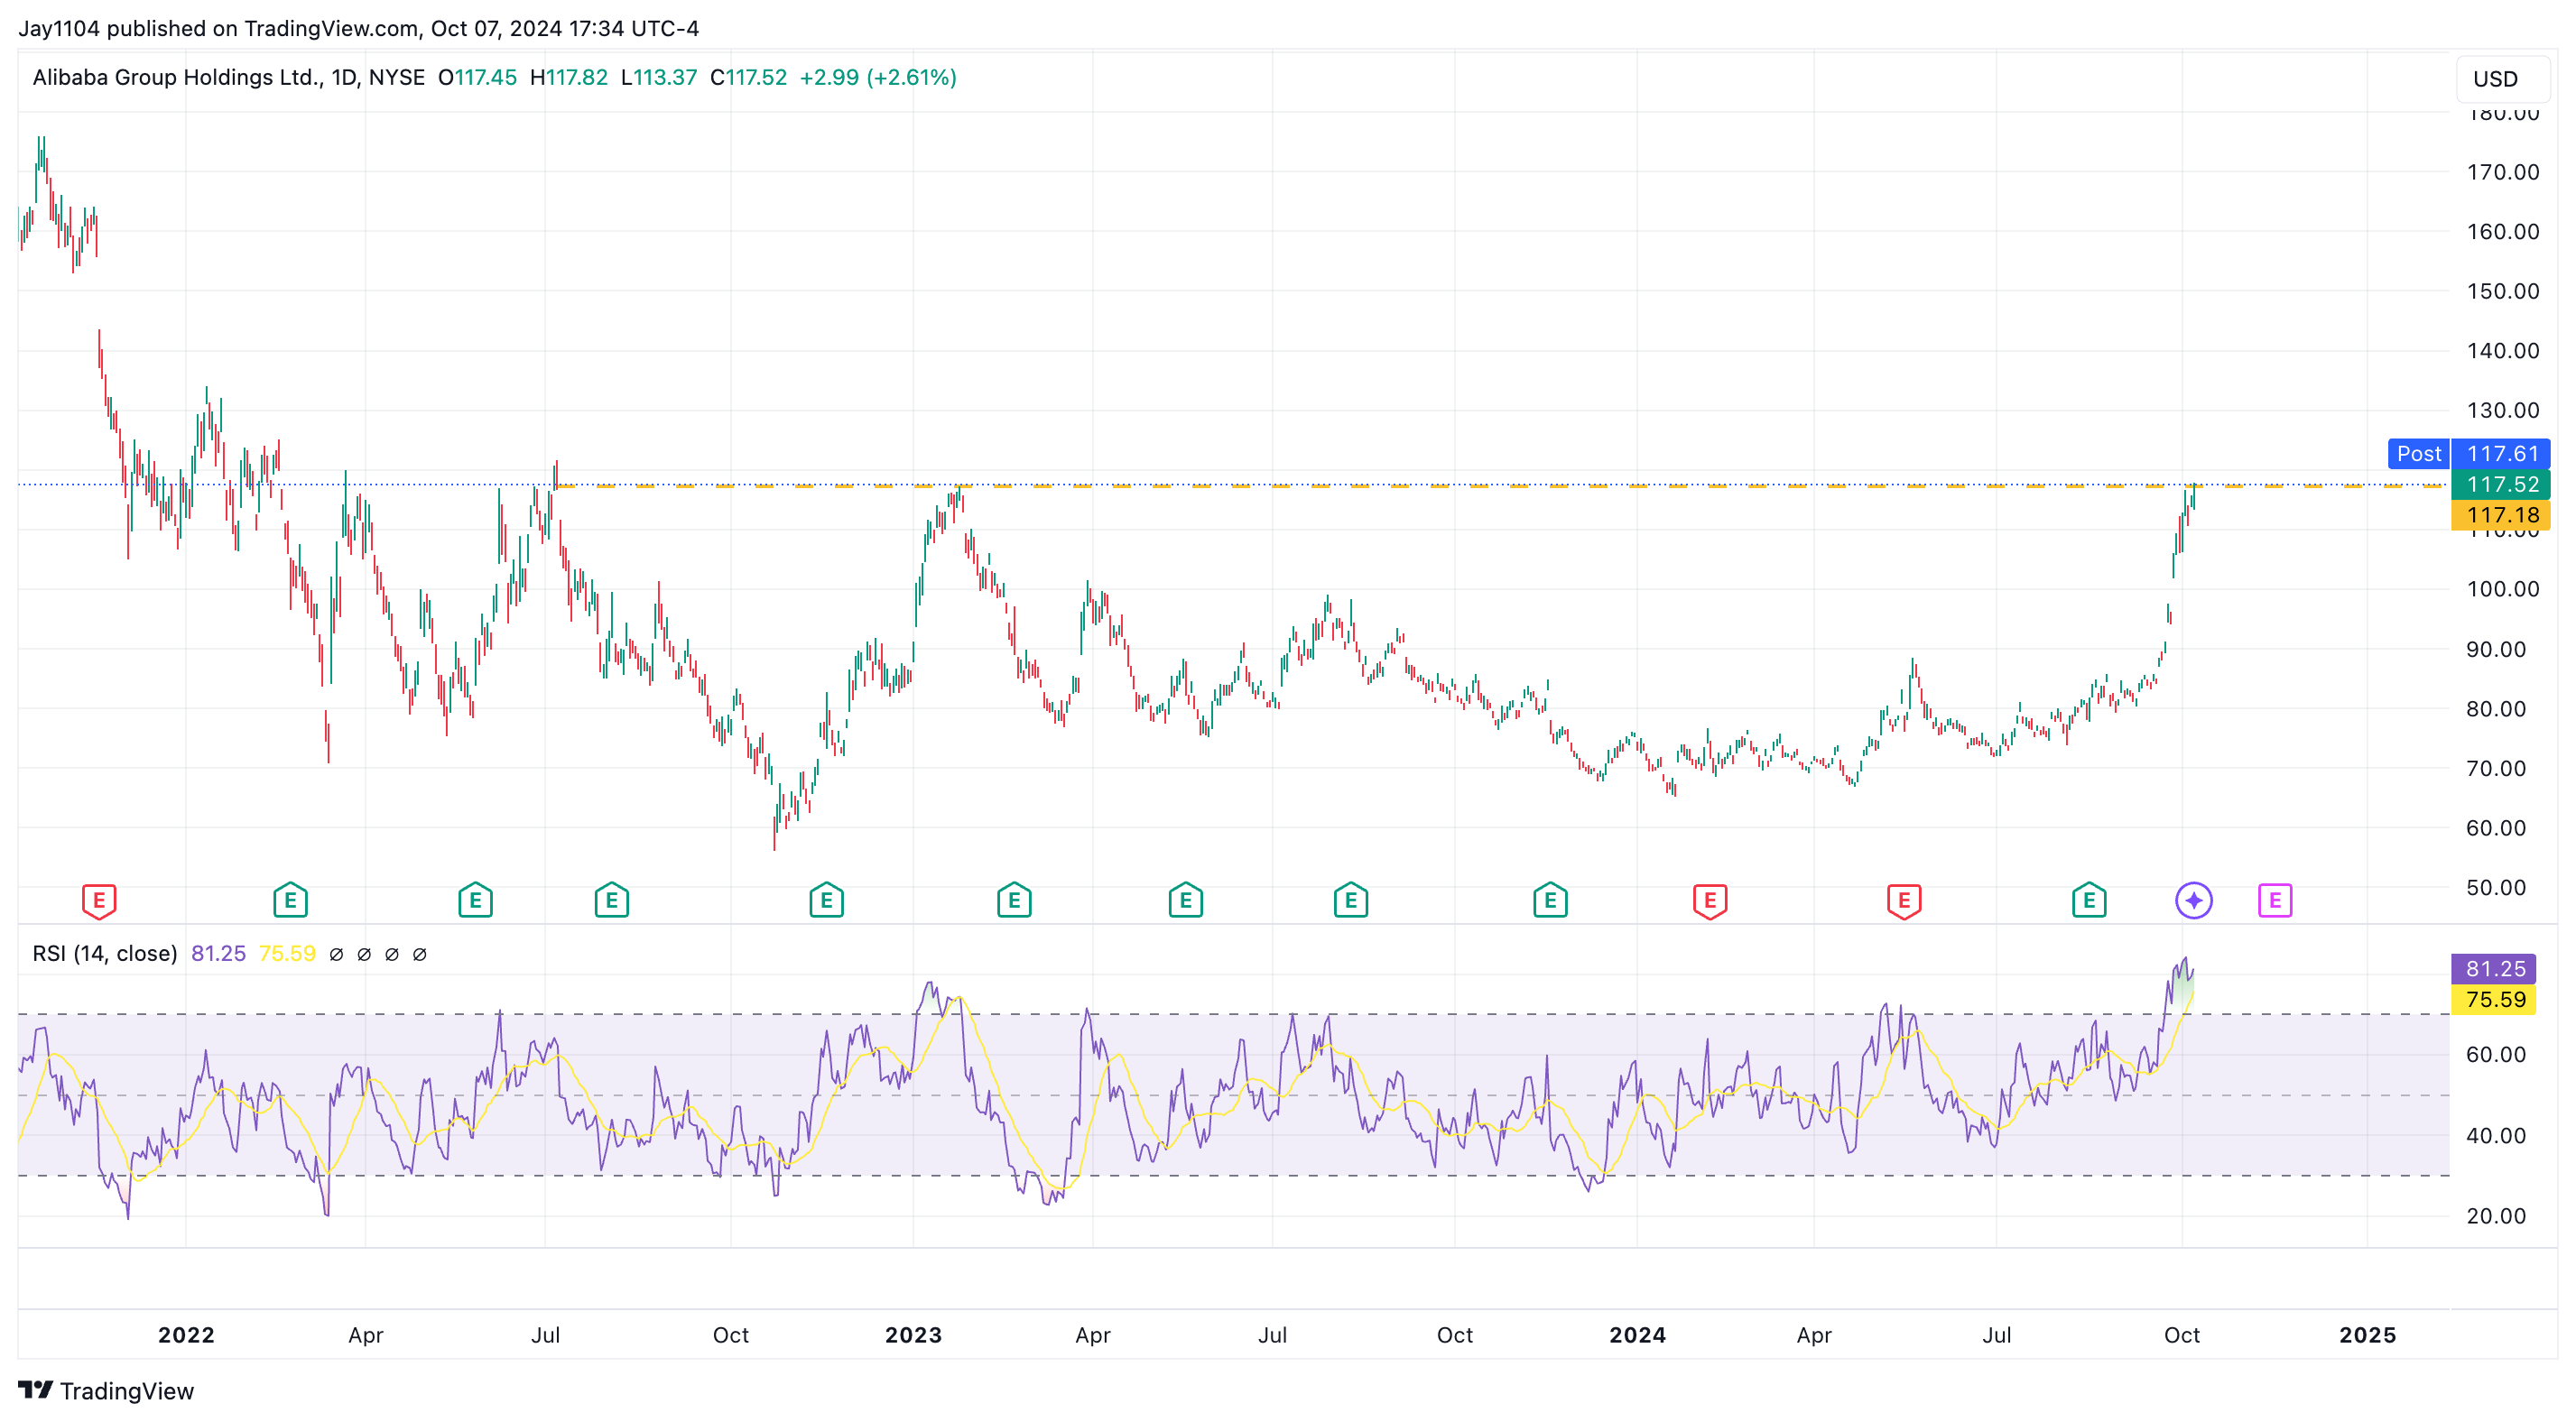This screenshot has height=1422, width=2576.
Task: Click the red earnings marker before 2022
Action: (x=99, y=901)
